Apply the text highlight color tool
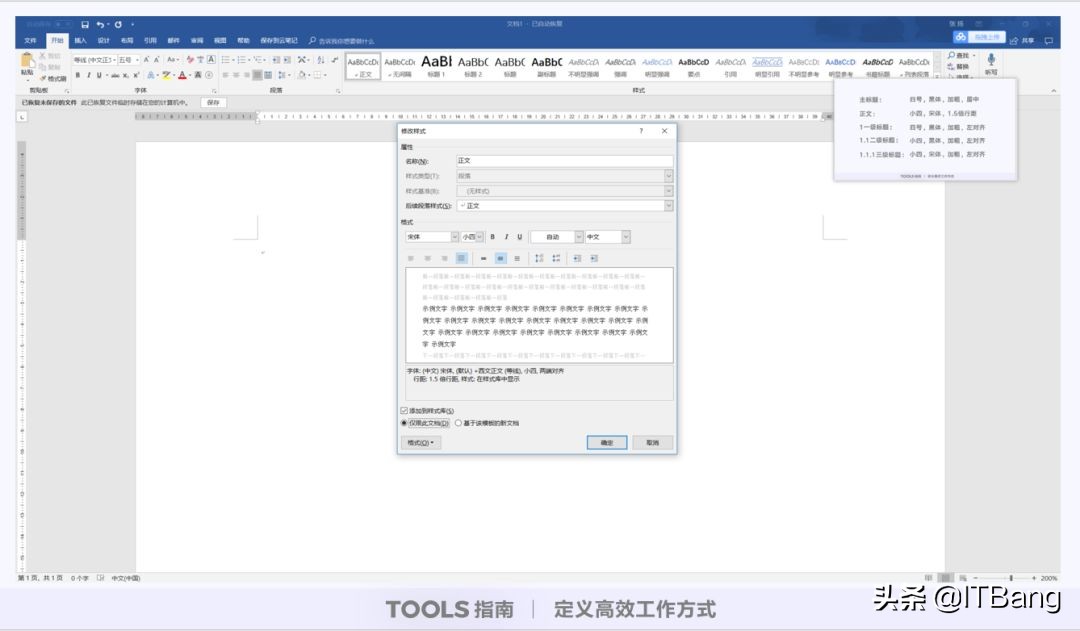 [x=166, y=74]
